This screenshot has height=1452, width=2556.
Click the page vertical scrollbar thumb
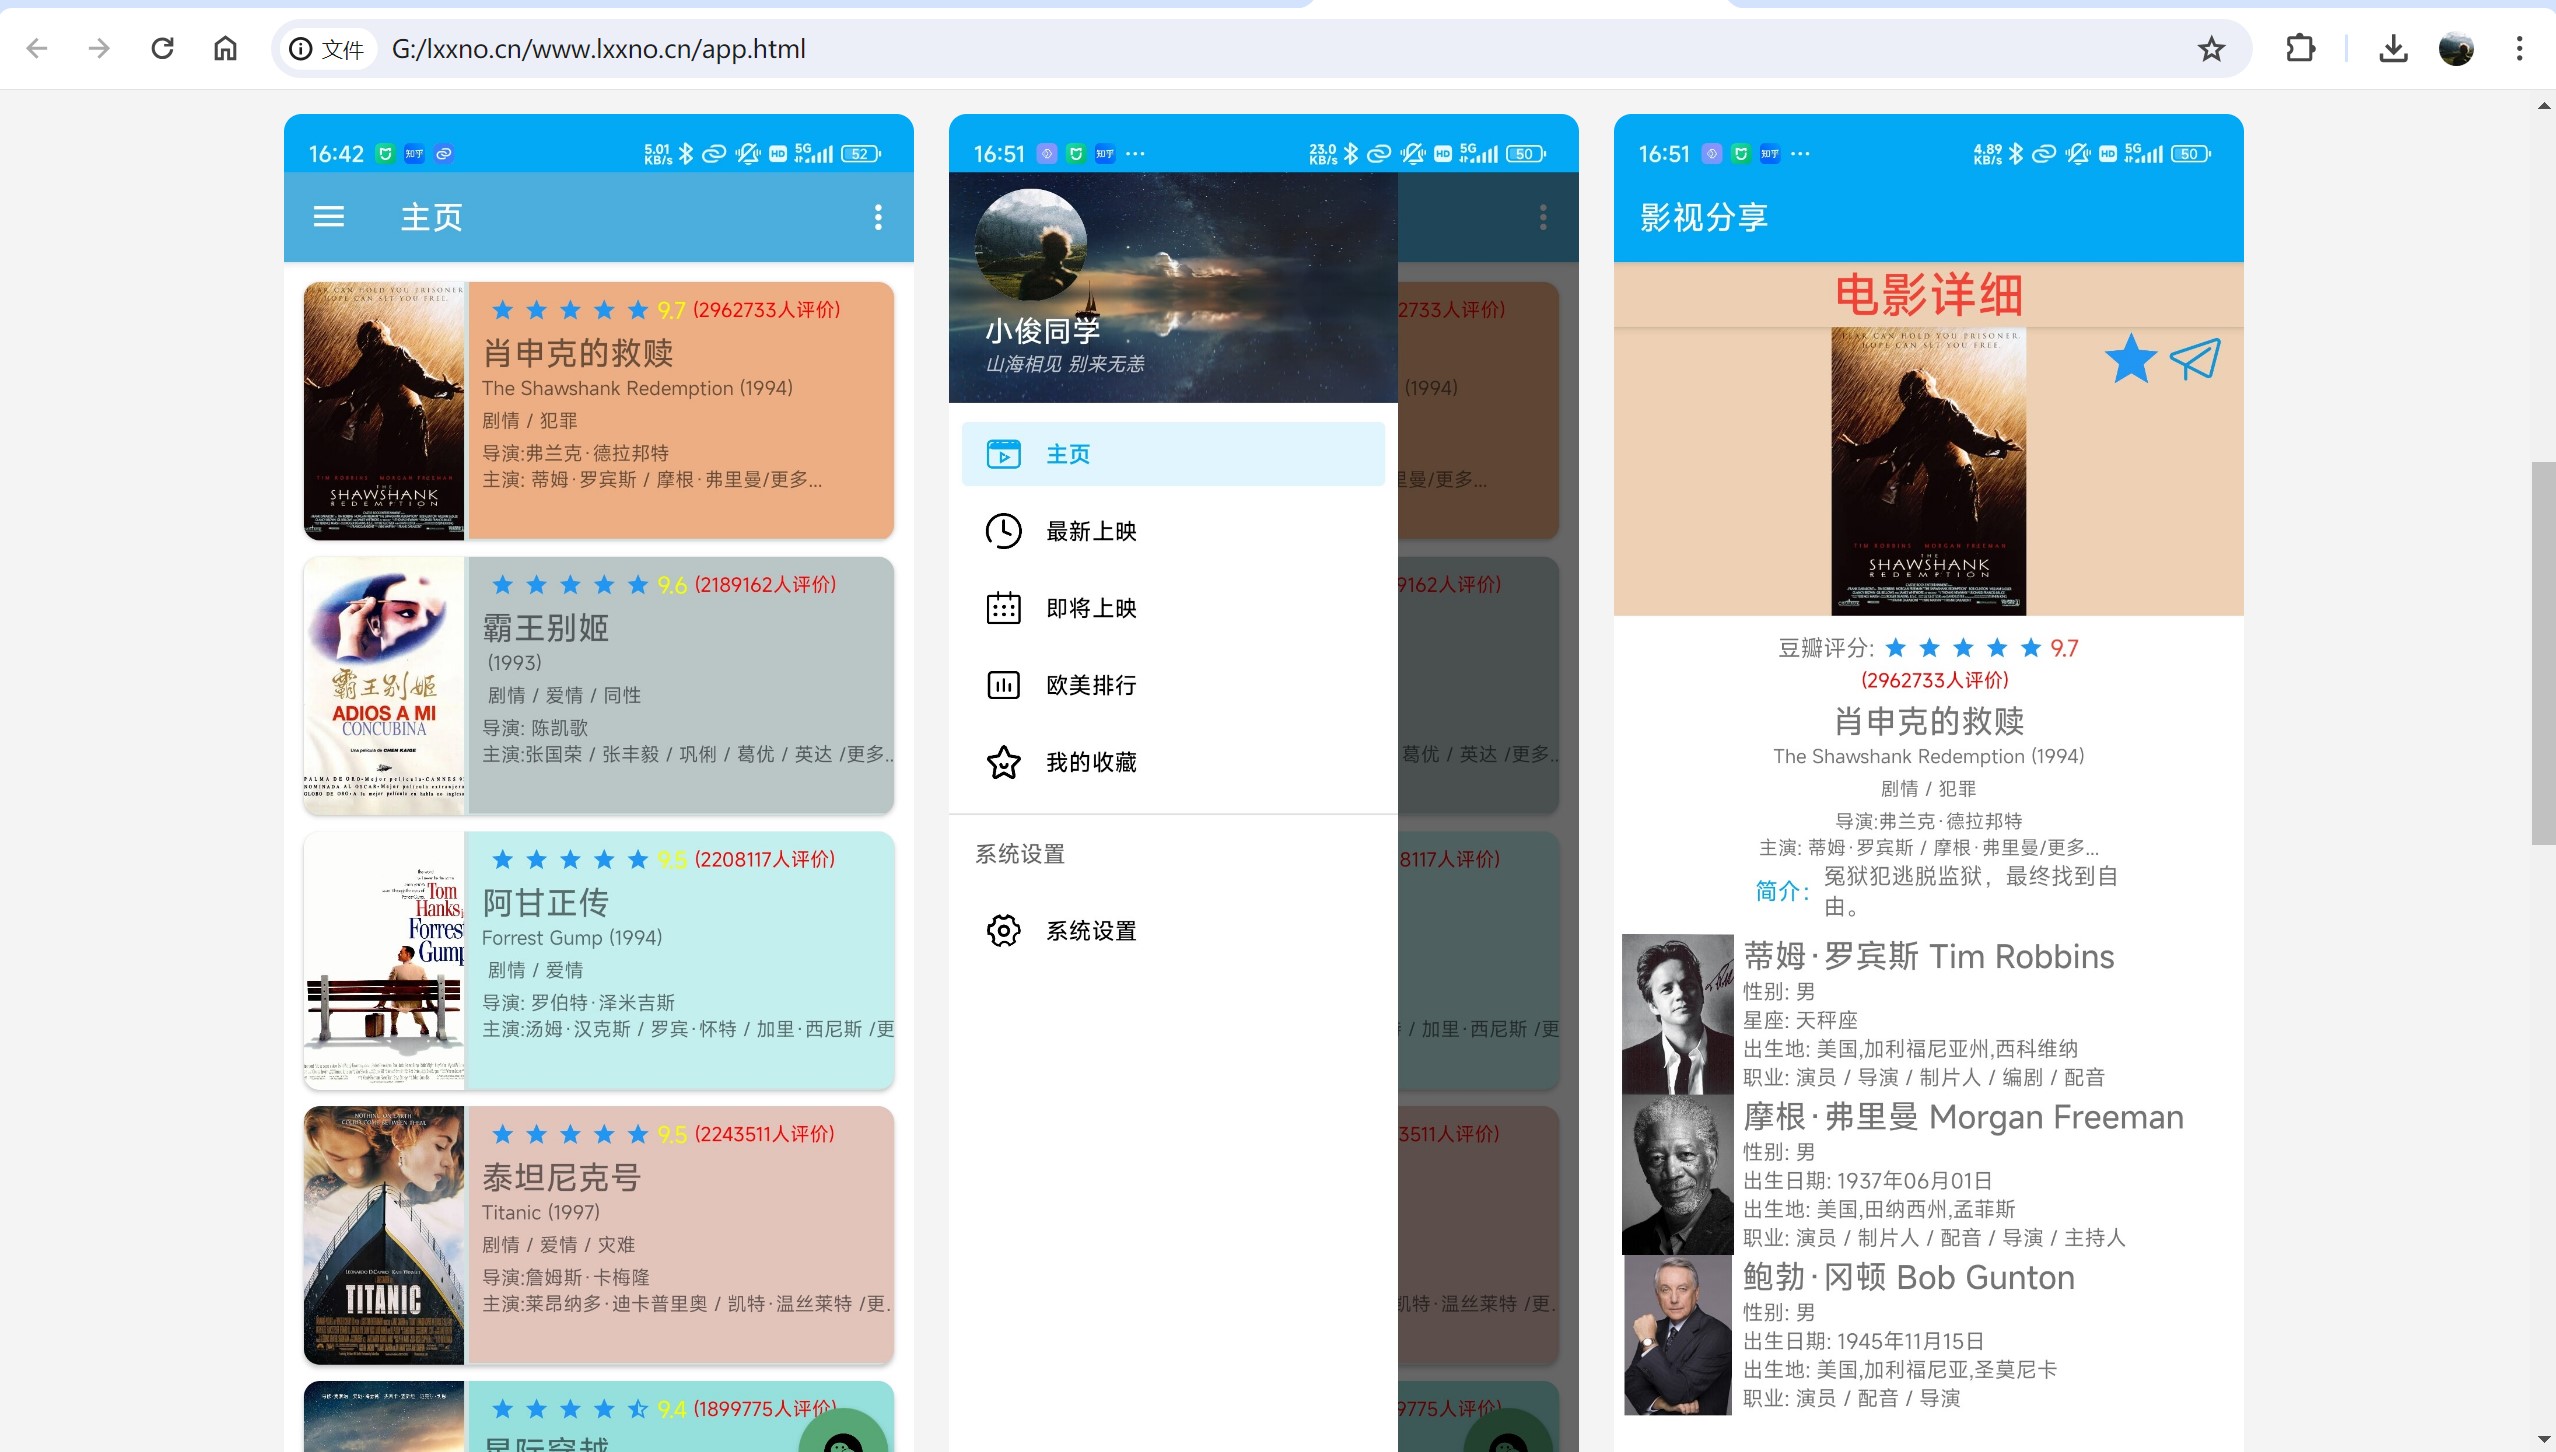point(2543,652)
